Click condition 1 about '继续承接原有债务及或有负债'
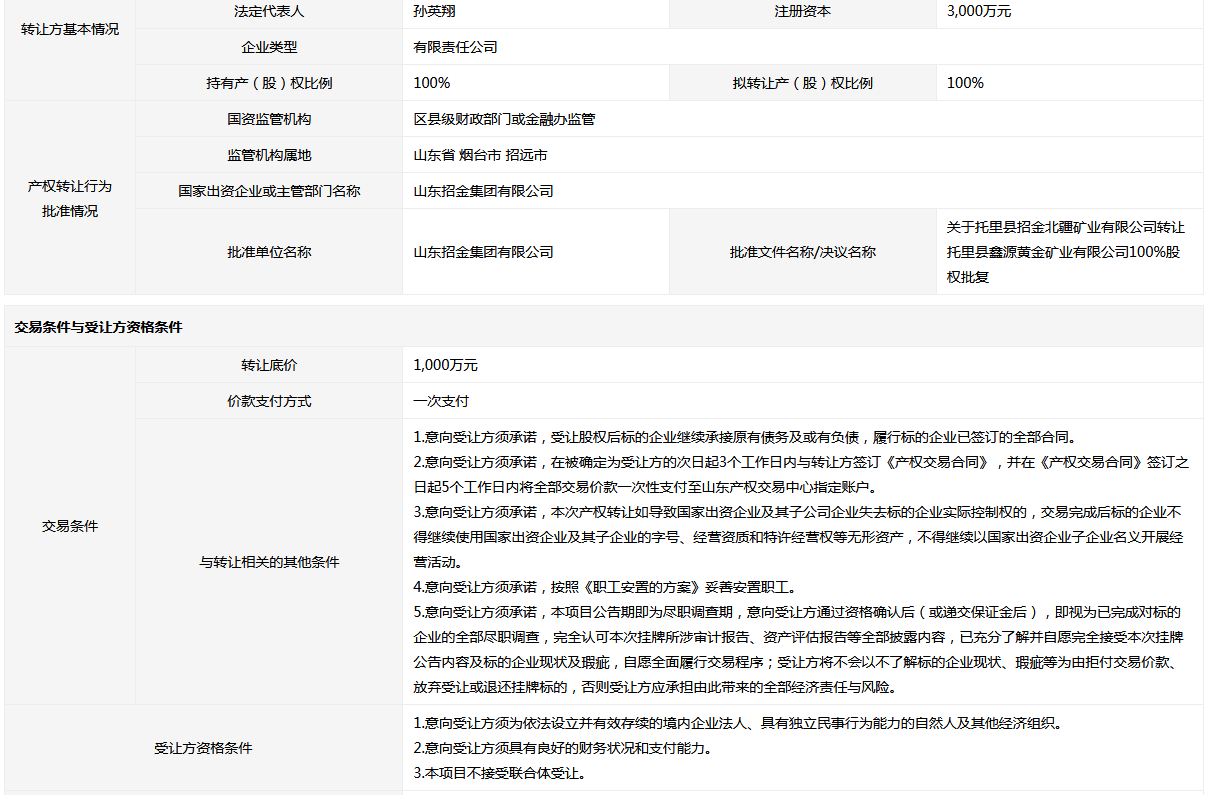Image resolution: width=1206 pixels, height=795 pixels. tap(744, 437)
